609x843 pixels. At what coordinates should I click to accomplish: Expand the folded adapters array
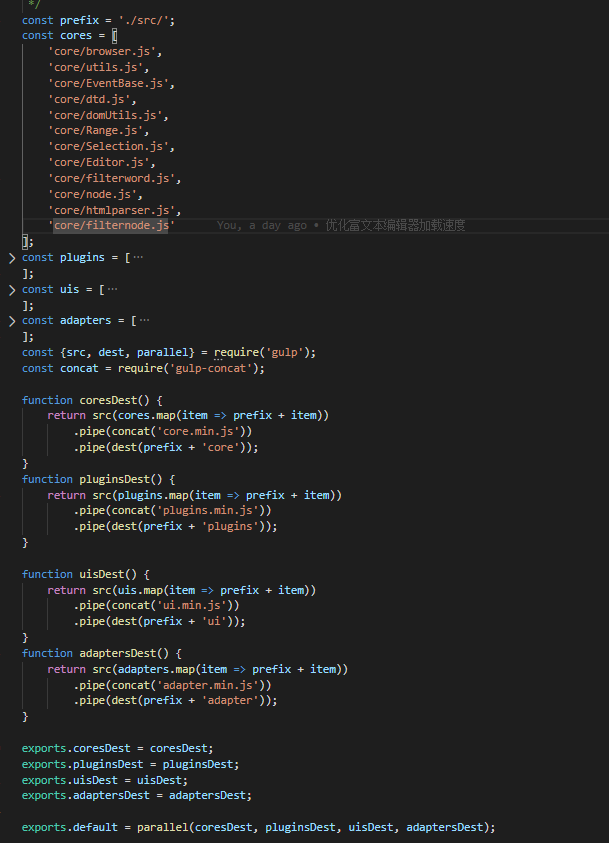point(12,322)
